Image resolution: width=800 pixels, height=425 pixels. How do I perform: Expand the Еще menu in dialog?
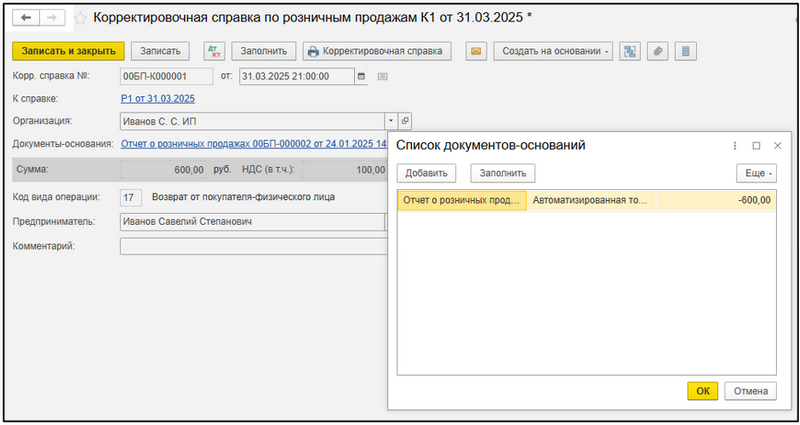[756, 173]
